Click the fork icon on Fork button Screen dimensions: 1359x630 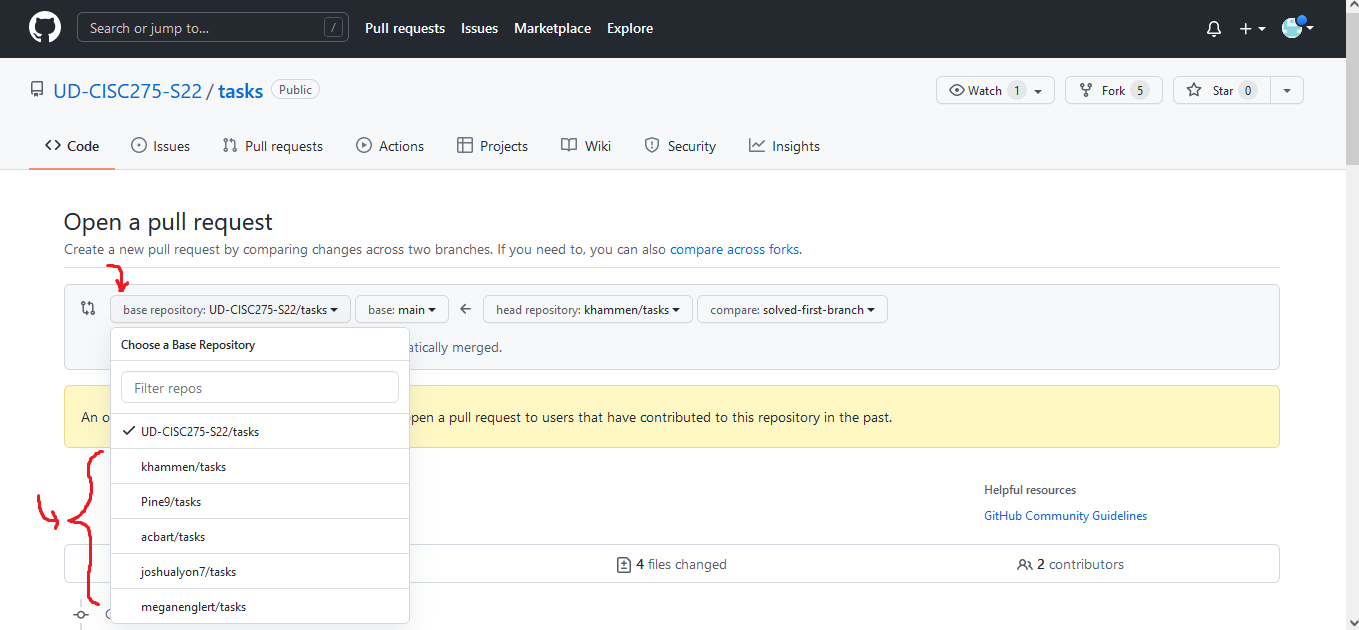[1086, 90]
